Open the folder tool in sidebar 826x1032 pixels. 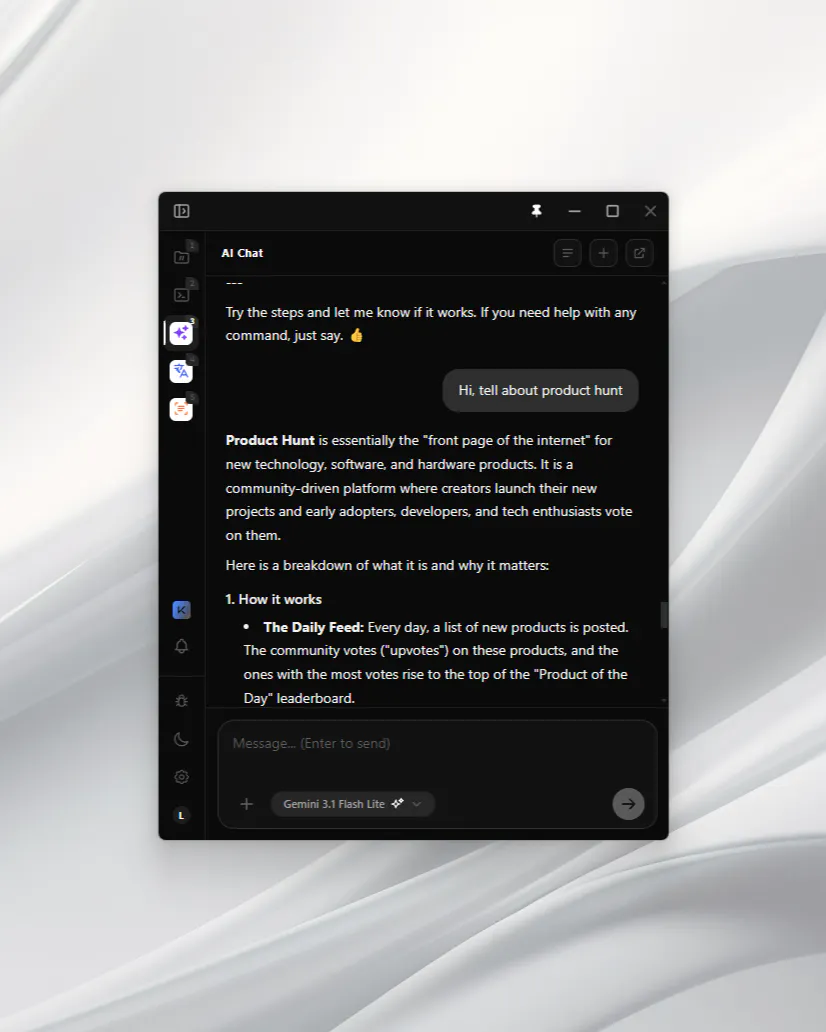182,257
